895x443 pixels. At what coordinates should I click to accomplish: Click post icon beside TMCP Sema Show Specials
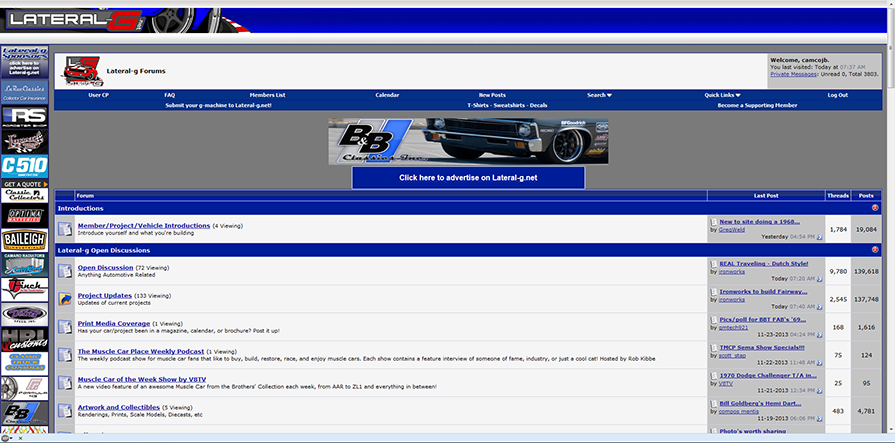pyautogui.click(x=713, y=348)
